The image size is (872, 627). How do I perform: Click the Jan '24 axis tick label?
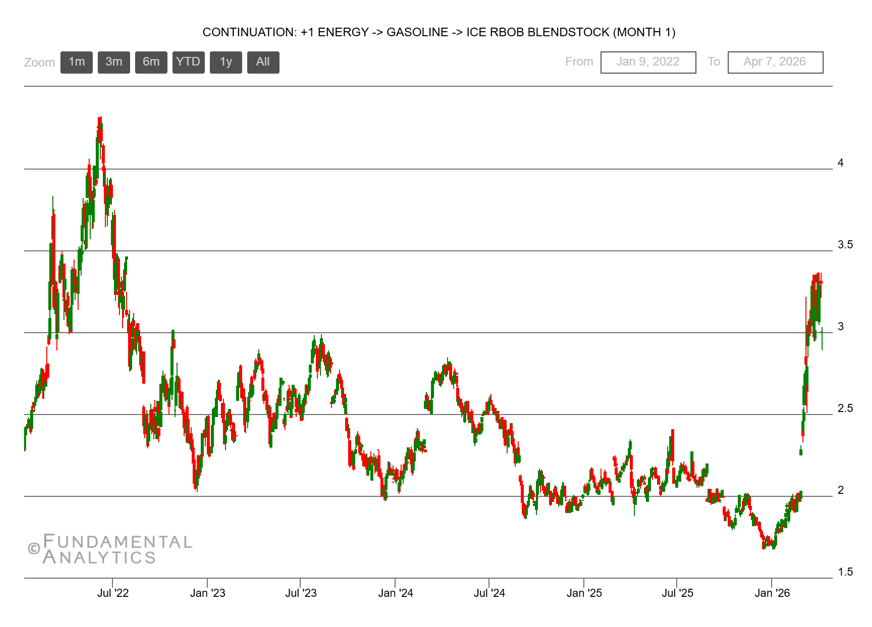click(x=395, y=593)
